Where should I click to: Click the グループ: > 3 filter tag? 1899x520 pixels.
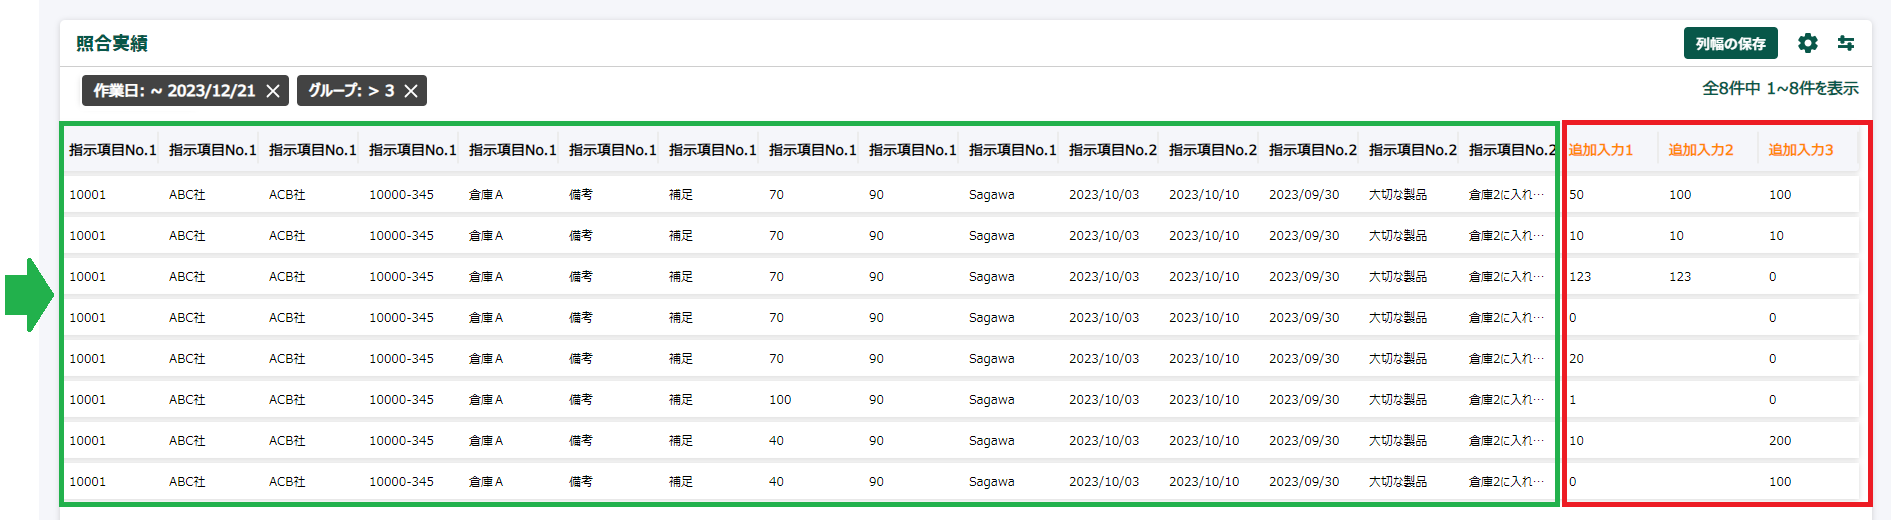(x=351, y=91)
